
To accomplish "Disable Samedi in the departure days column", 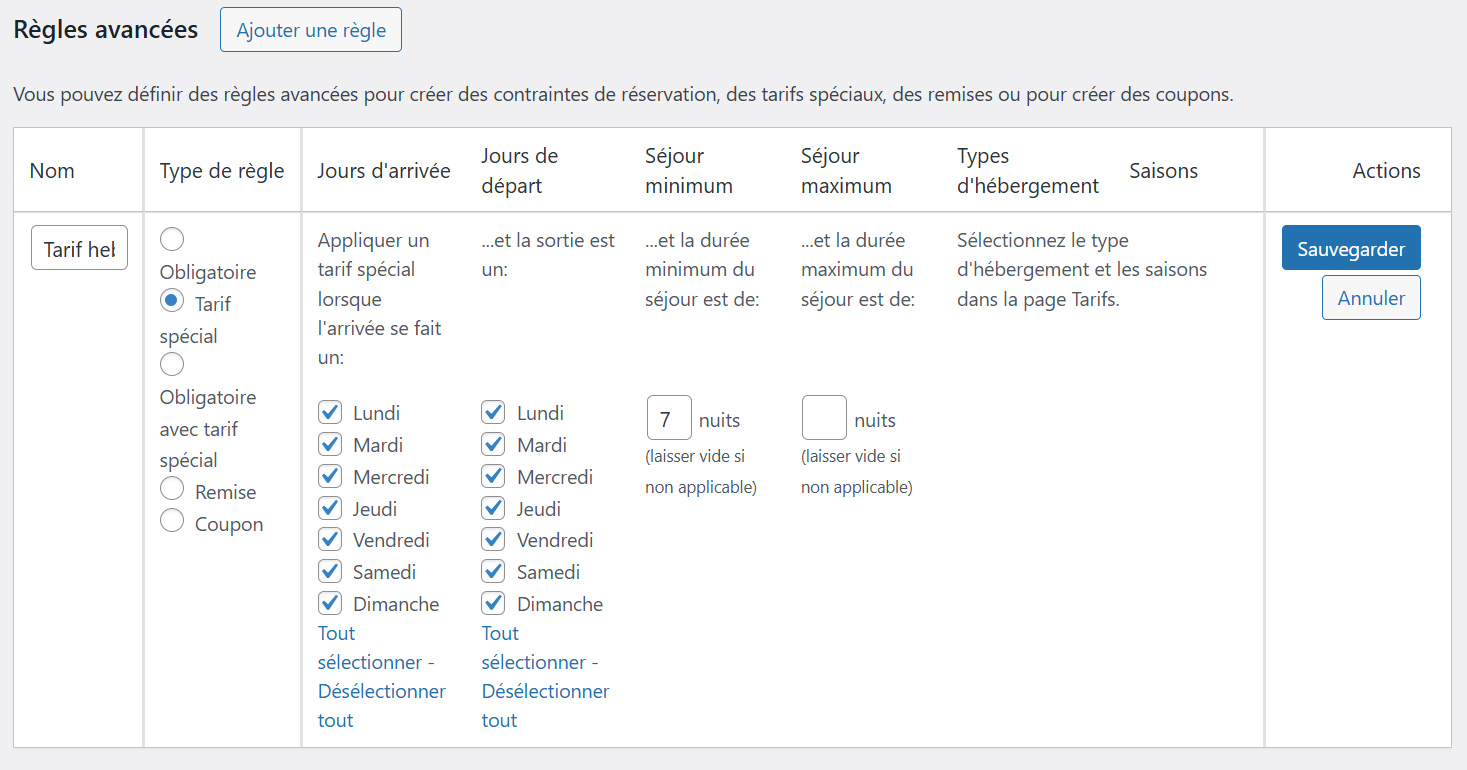I will click(x=493, y=571).
